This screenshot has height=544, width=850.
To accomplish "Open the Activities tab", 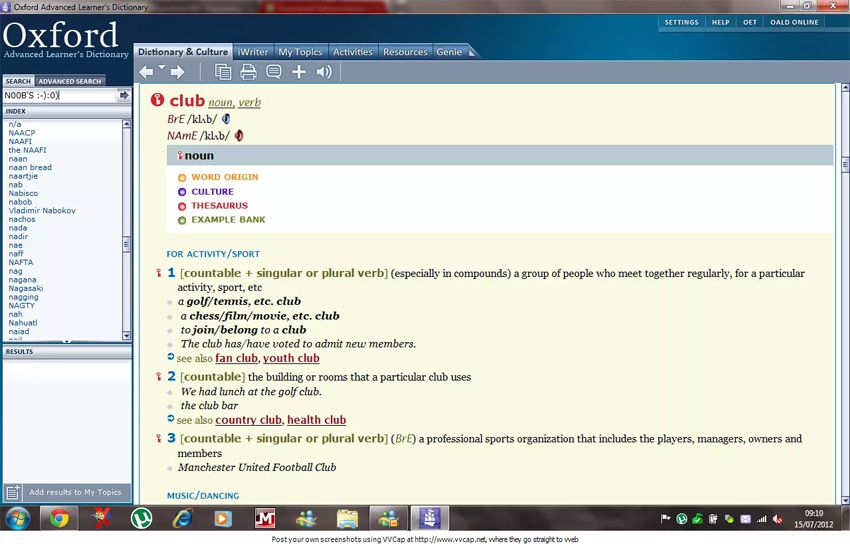I will (x=352, y=52).
